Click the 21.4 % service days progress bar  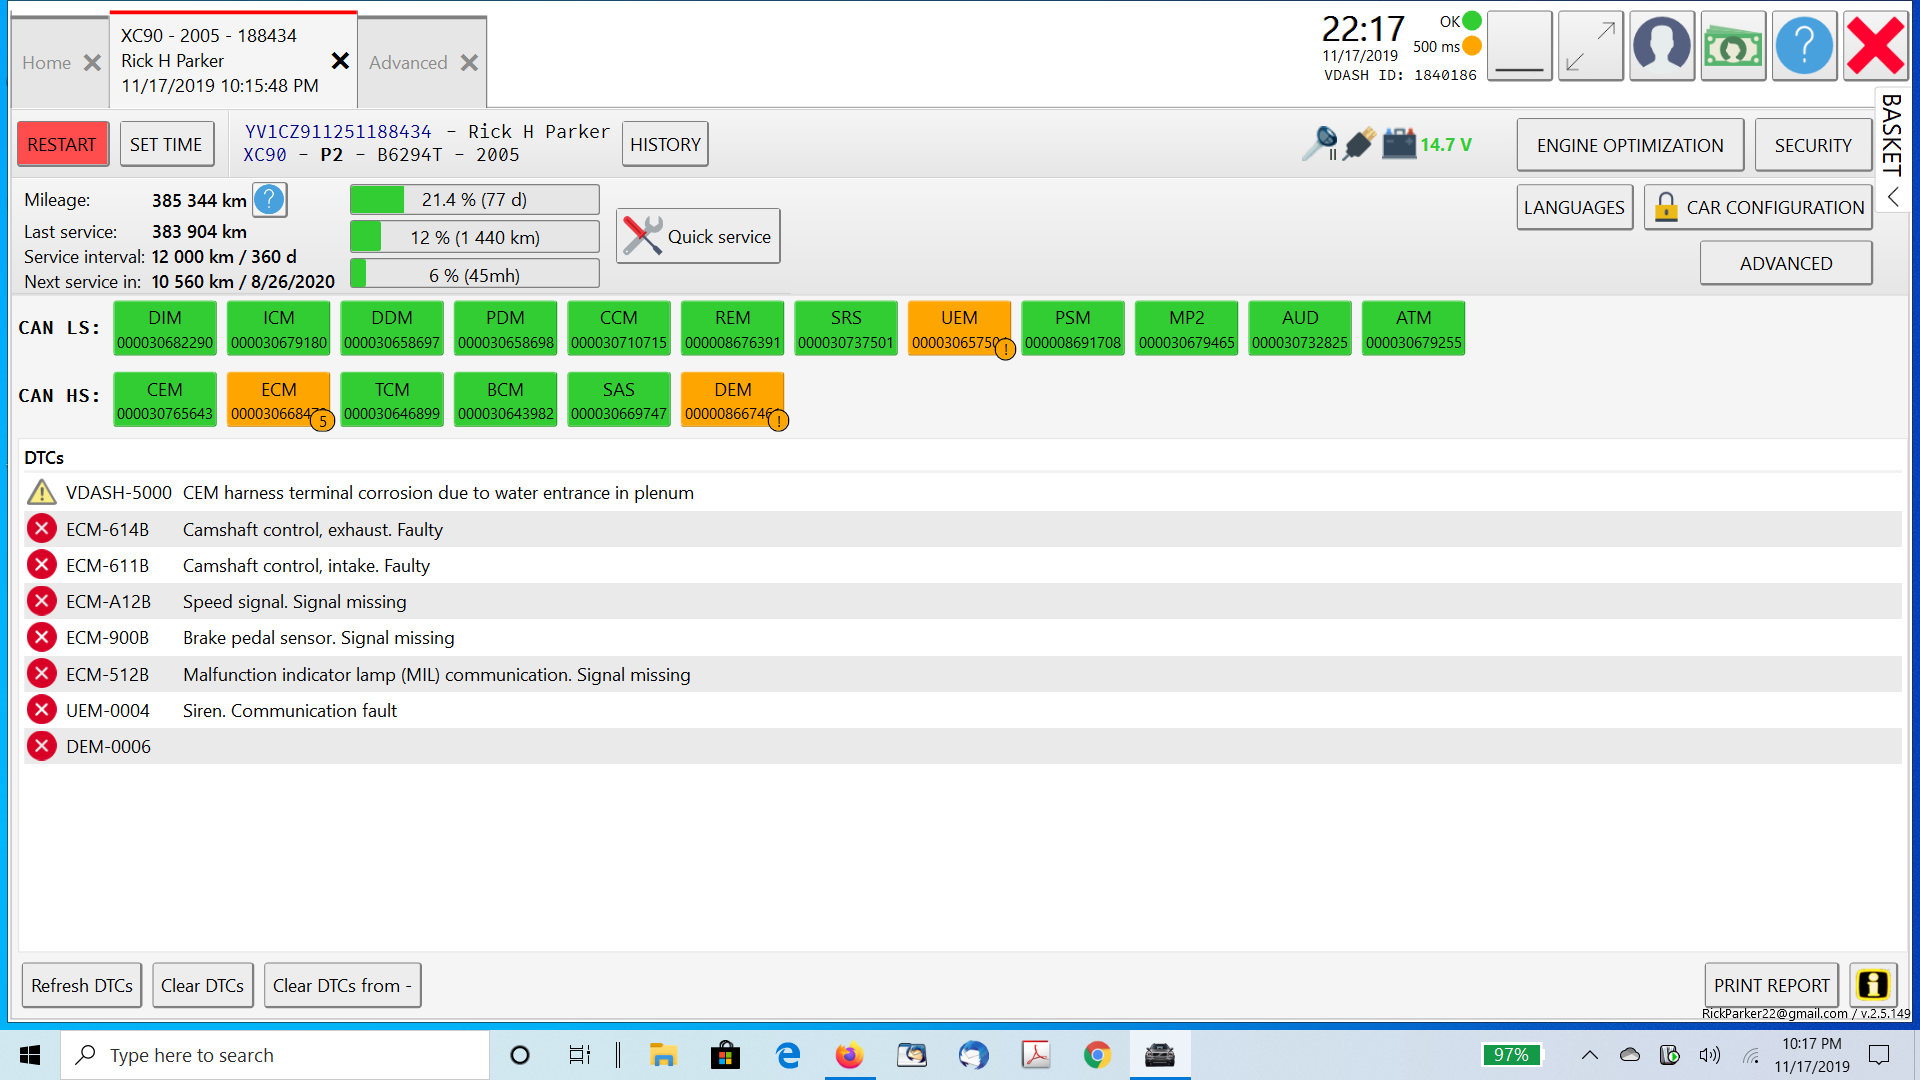(475, 200)
